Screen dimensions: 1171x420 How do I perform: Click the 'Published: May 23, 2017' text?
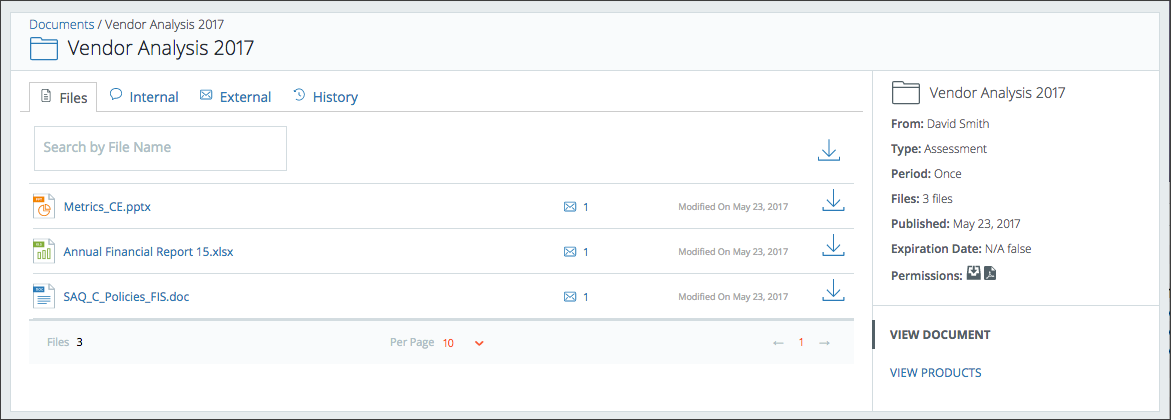click(x=956, y=223)
